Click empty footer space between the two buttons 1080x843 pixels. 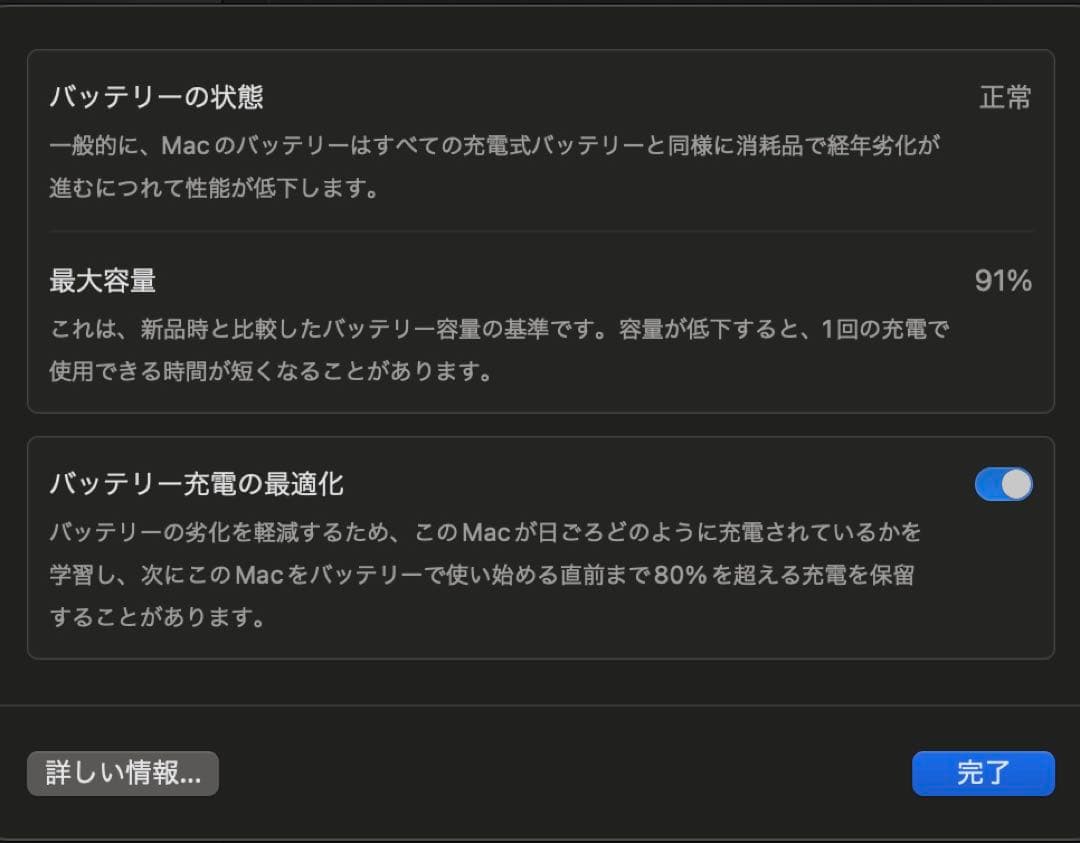(565, 773)
